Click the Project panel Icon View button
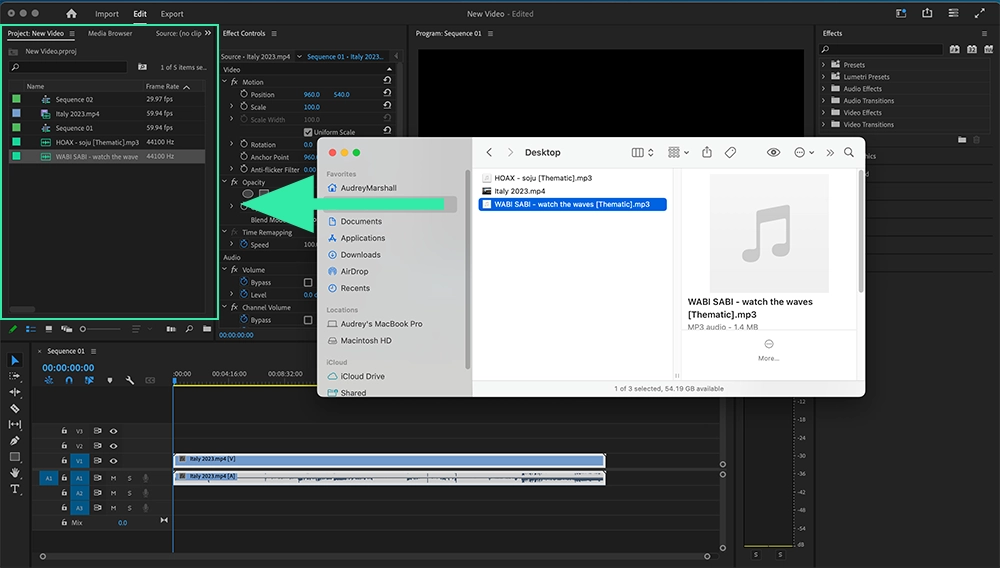Screen dimensions: 1000x568 pos(48,329)
